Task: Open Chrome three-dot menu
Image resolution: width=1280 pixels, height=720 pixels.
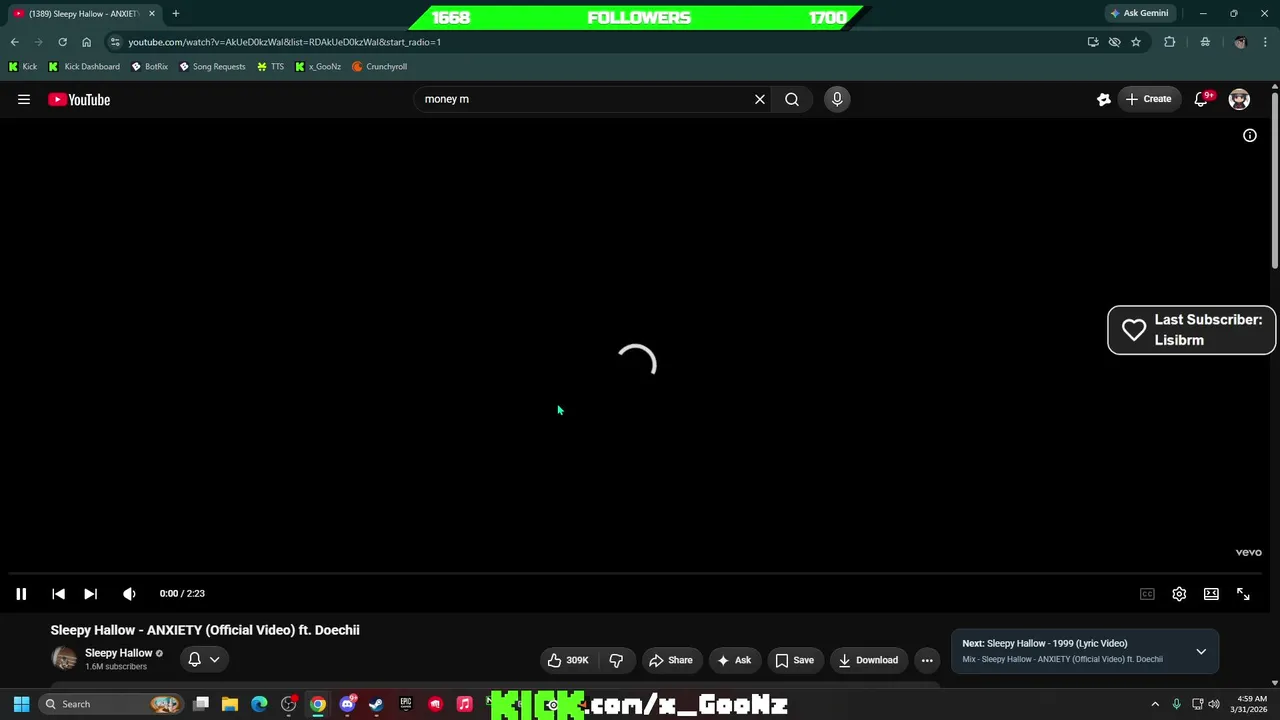Action: coord(1266,42)
